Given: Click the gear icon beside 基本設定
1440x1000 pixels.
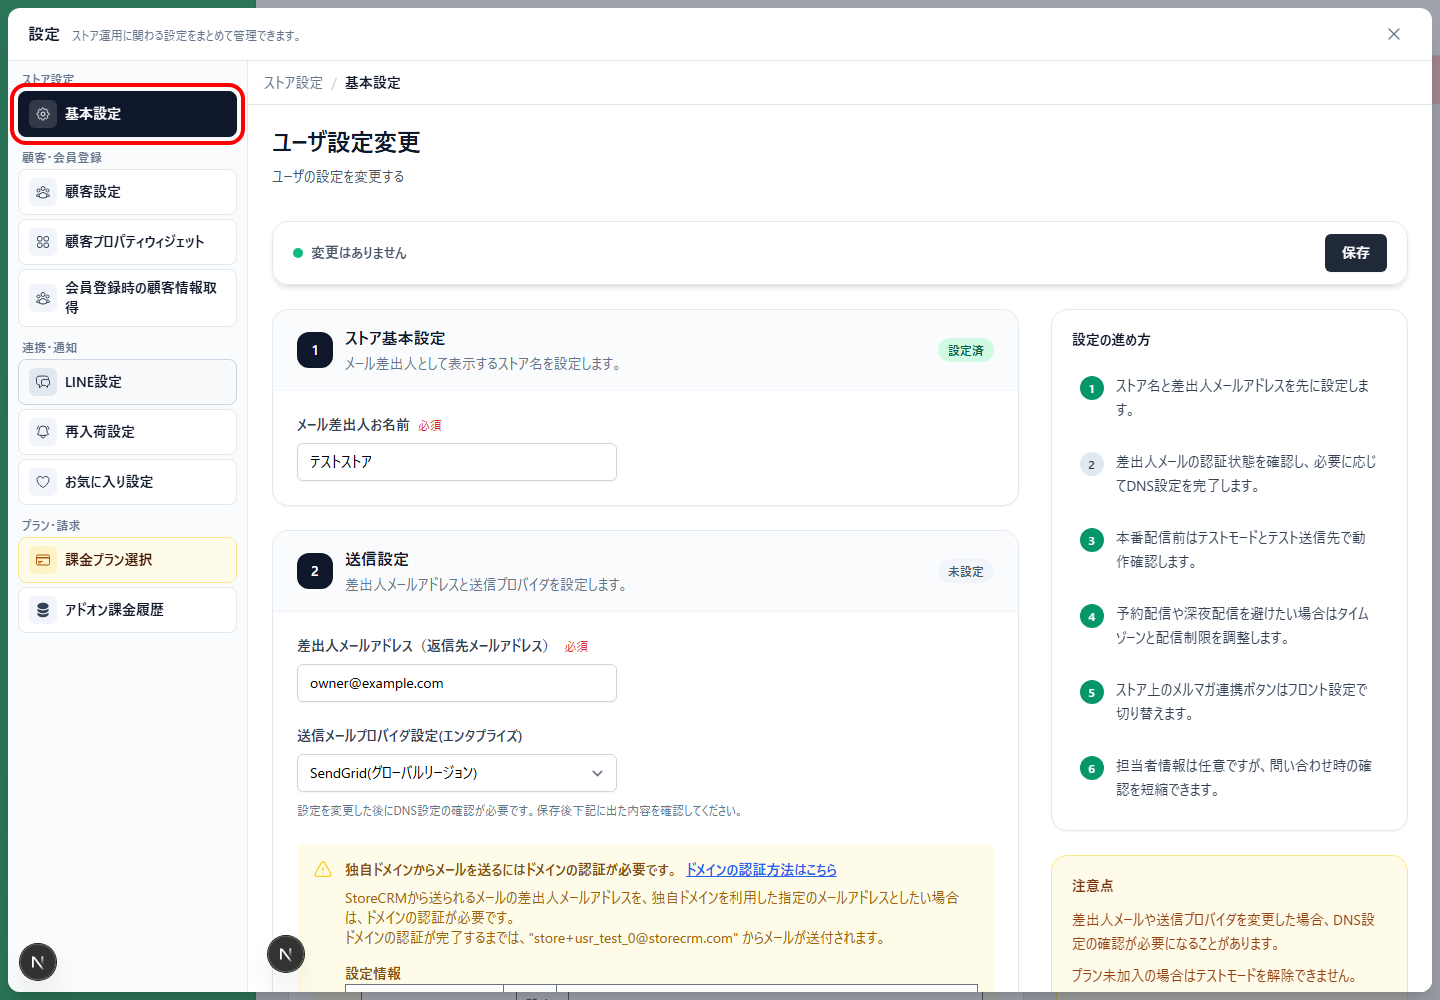Looking at the screenshot, I should (43, 114).
